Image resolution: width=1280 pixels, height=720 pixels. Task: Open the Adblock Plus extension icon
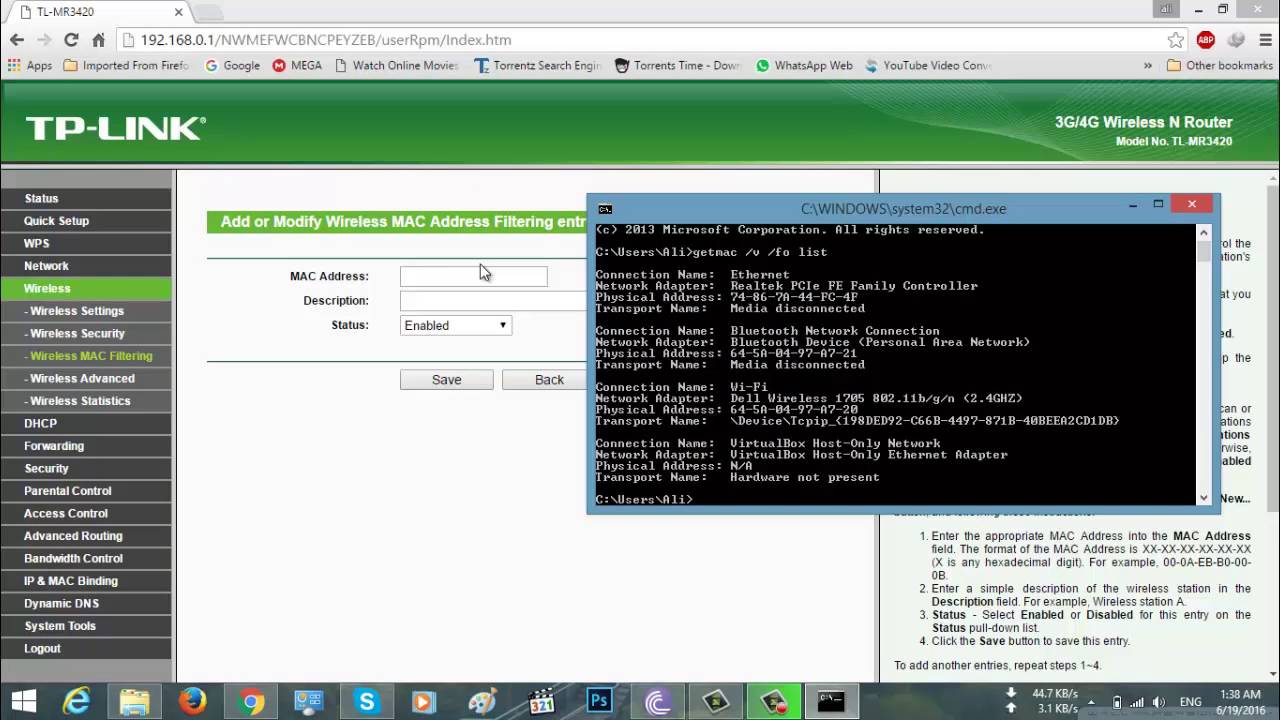point(1206,40)
